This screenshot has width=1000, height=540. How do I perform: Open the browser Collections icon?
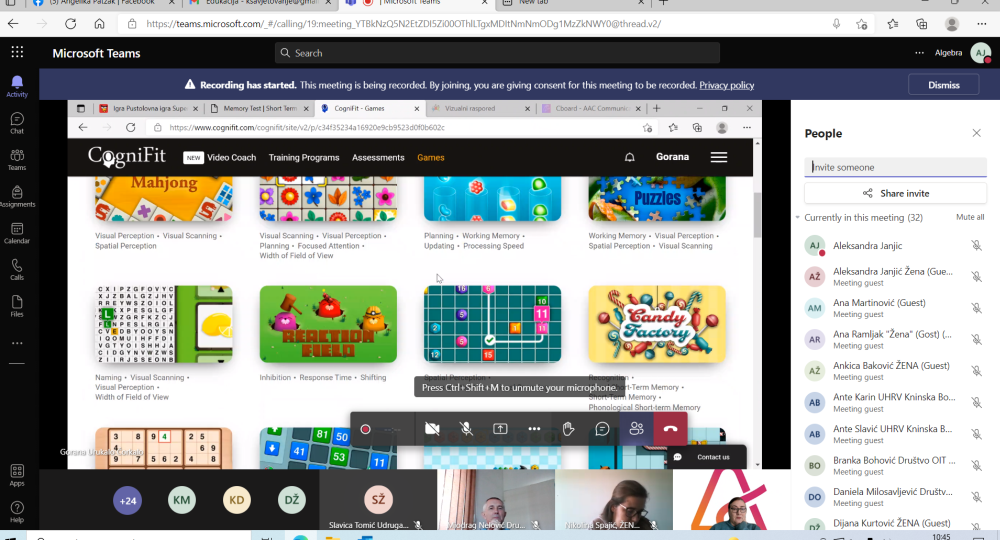click(922, 24)
